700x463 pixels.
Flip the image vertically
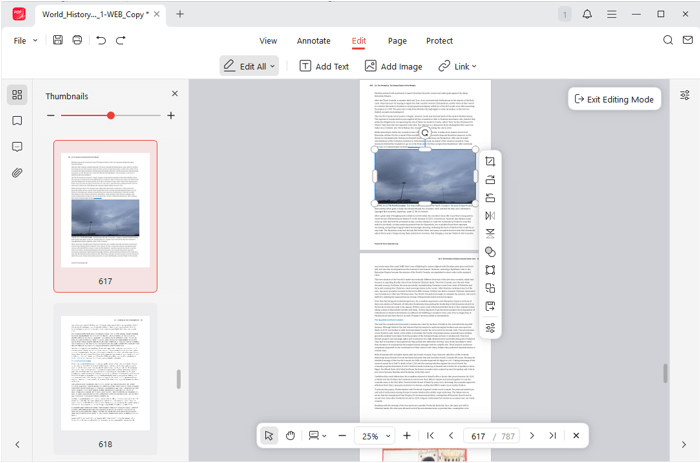pos(490,234)
